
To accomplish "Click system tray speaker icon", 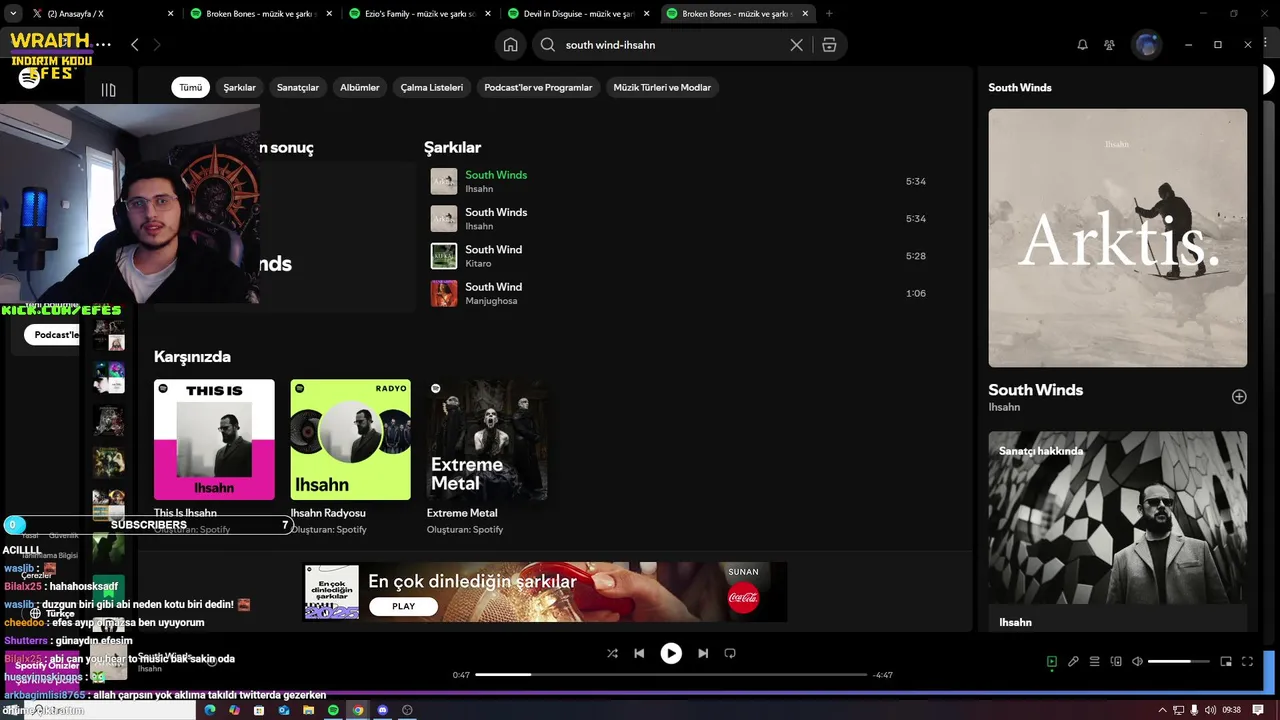I will pos(1211,710).
